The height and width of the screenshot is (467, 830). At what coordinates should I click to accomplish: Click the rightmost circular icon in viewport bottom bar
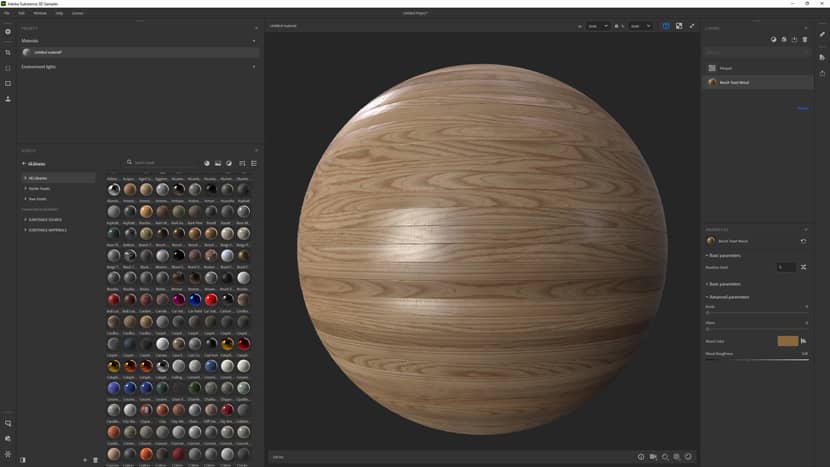pyautogui.click(x=688, y=457)
